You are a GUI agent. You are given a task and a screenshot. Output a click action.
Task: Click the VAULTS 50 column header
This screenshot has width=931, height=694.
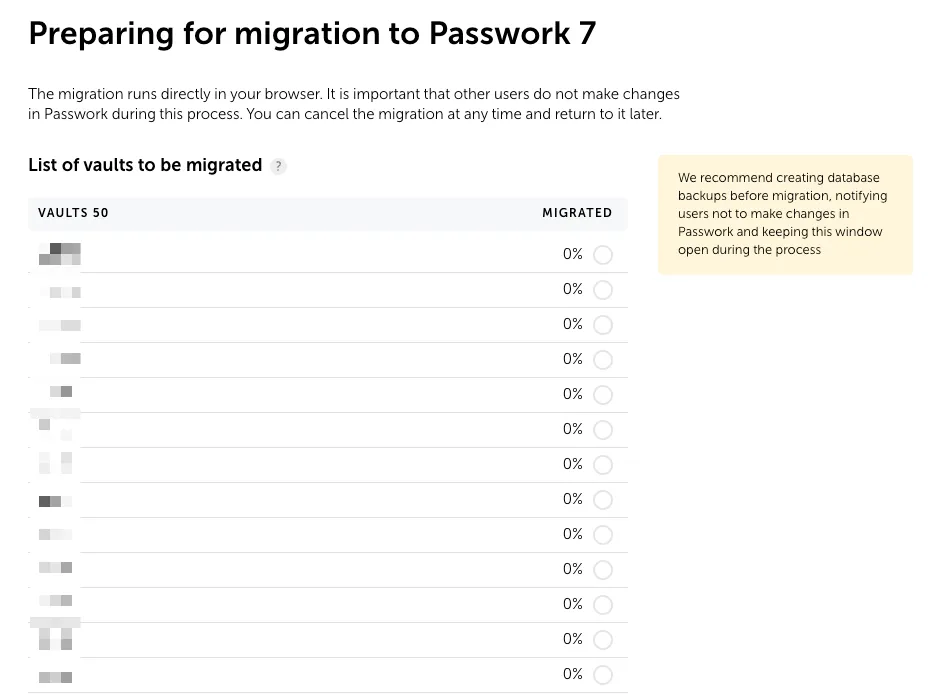pyautogui.click(x=73, y=213)
